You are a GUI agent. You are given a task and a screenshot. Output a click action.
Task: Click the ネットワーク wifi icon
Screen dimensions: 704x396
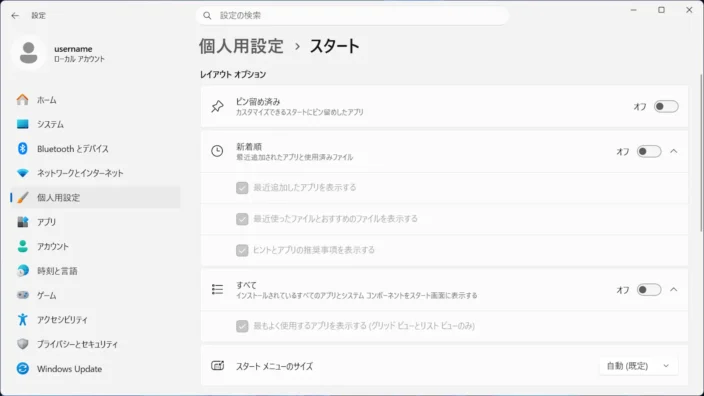(x=22, y=173)
